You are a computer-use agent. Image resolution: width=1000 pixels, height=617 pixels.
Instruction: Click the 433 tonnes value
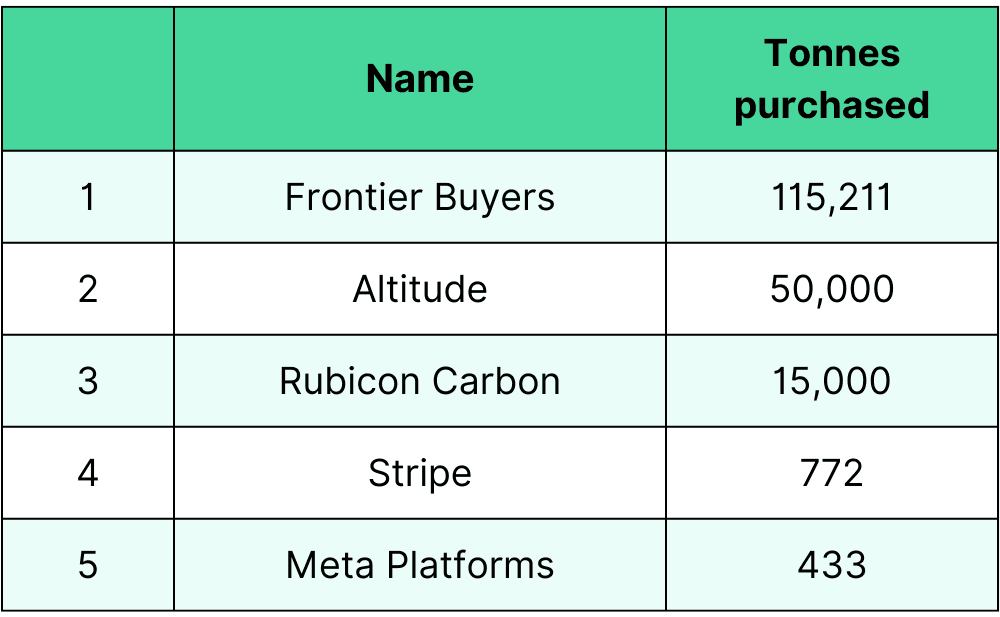click(832, 565)
